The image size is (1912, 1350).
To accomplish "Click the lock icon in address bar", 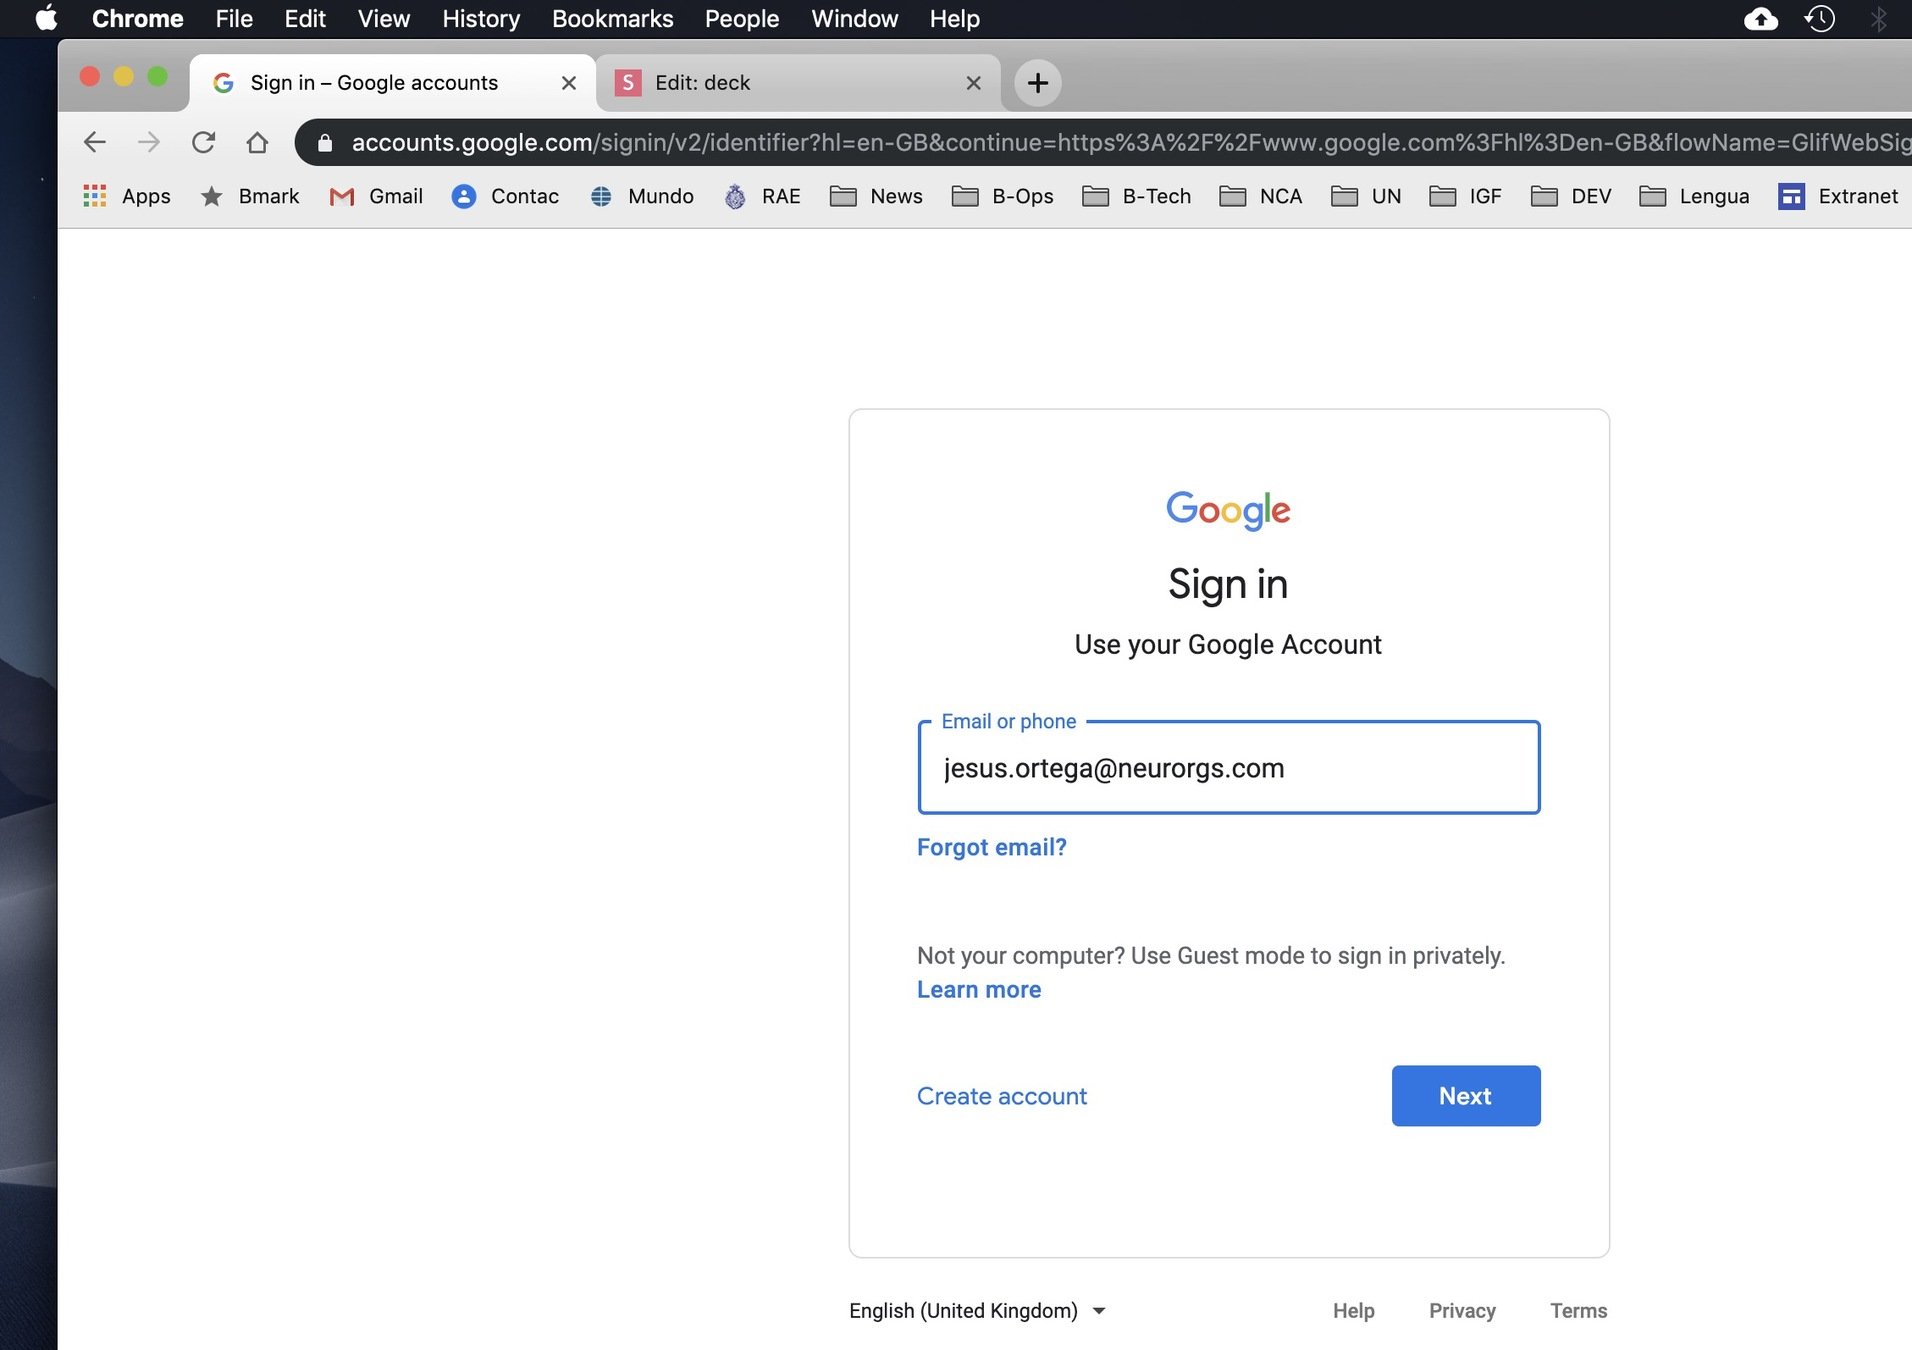I will [324, 143].
